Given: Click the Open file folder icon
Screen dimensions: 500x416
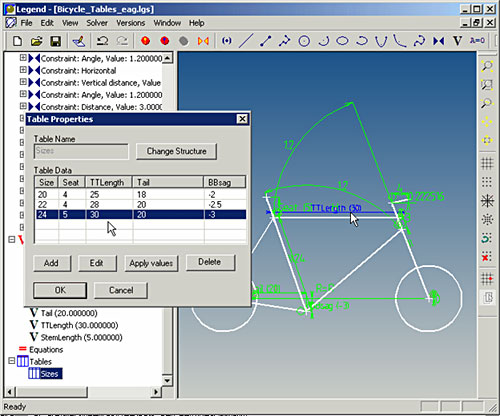Looking at the screenshot, I should click(x=36, y=41).
